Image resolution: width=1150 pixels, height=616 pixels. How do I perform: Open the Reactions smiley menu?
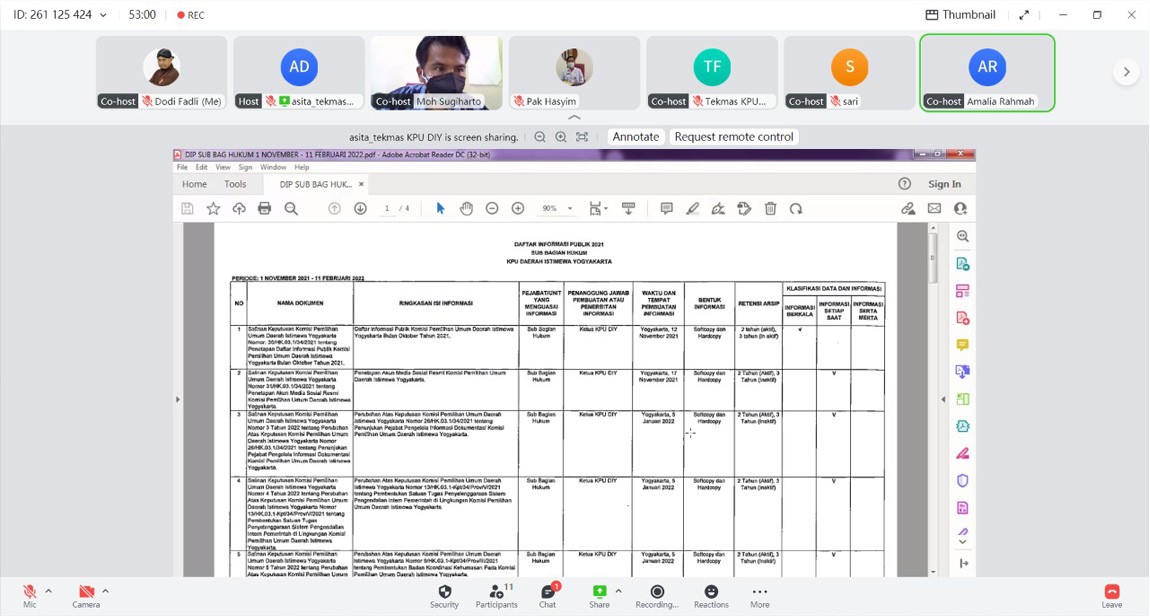[711, 592]
